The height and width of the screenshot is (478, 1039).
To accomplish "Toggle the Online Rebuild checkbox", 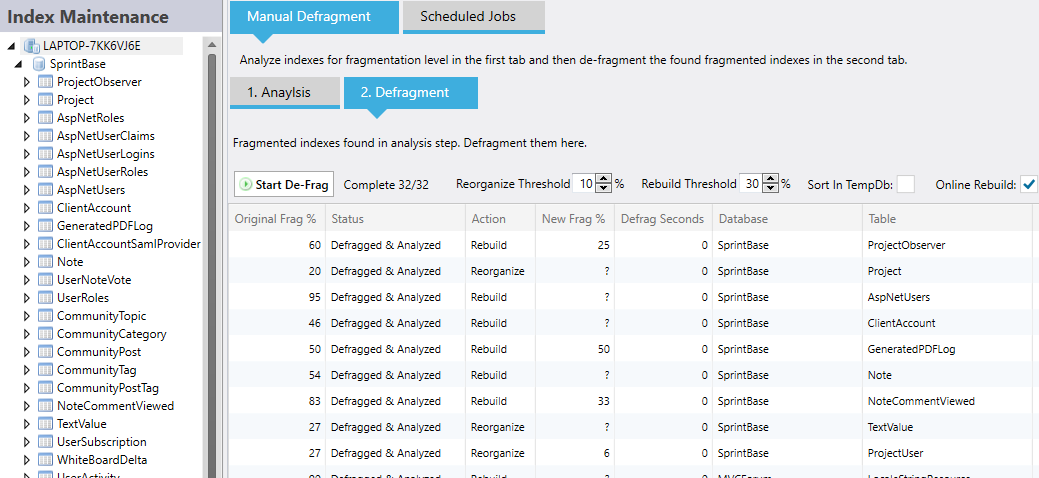I will [1028, 184].
